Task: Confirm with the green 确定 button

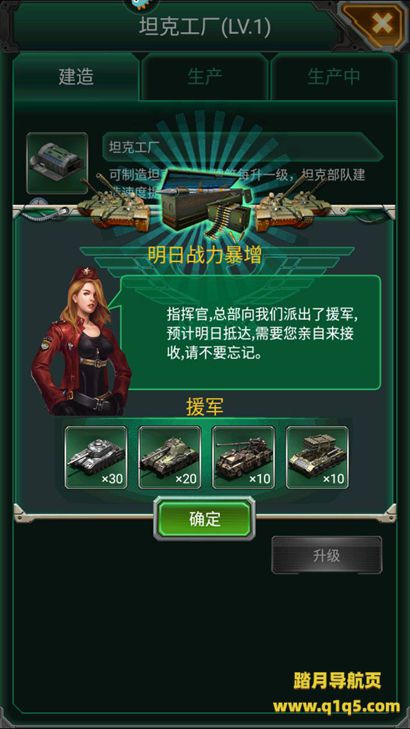Action: pyautogui.click(x=205, y=518)
